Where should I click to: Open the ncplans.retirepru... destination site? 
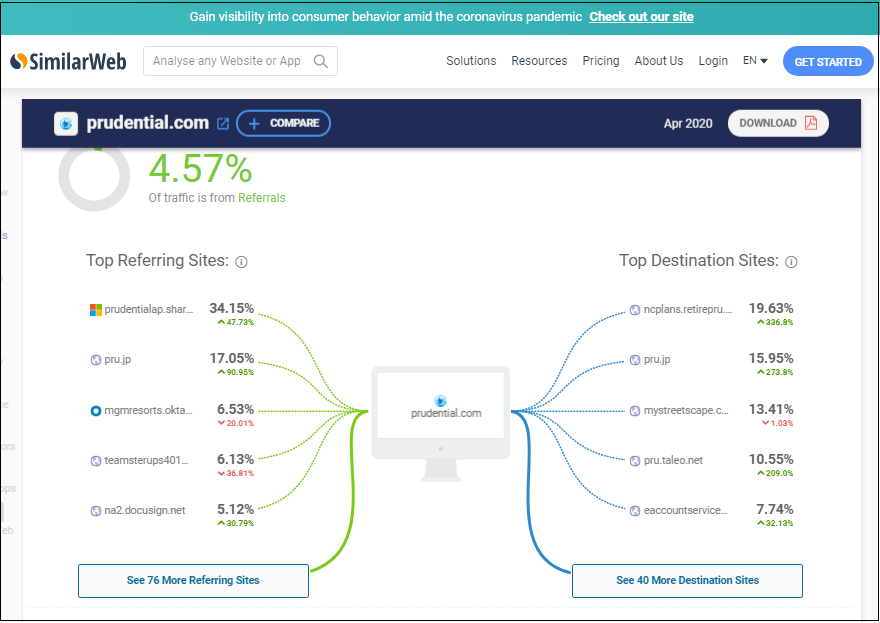(x=688, y=309)
